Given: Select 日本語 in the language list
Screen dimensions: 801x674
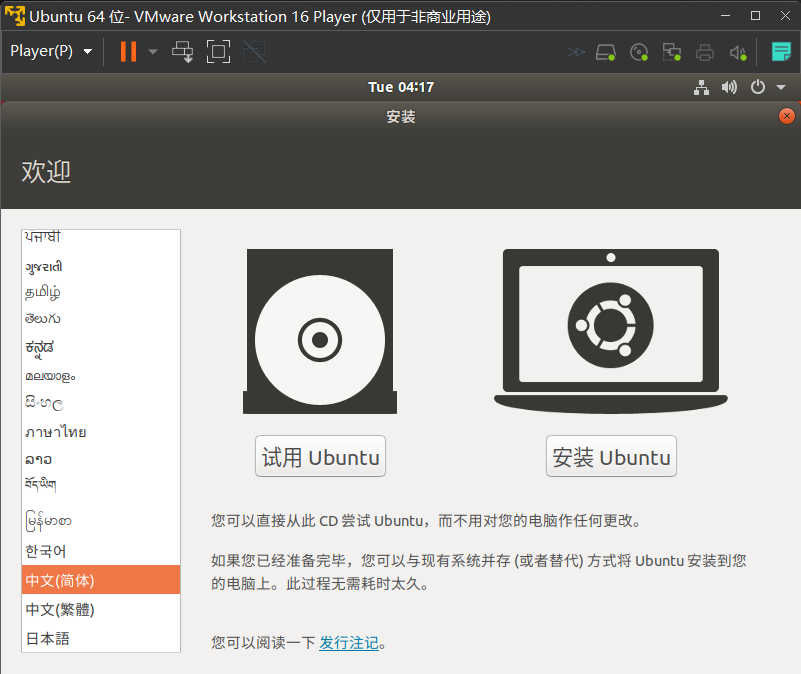Looking at the screenshot, I should [48, 638].
